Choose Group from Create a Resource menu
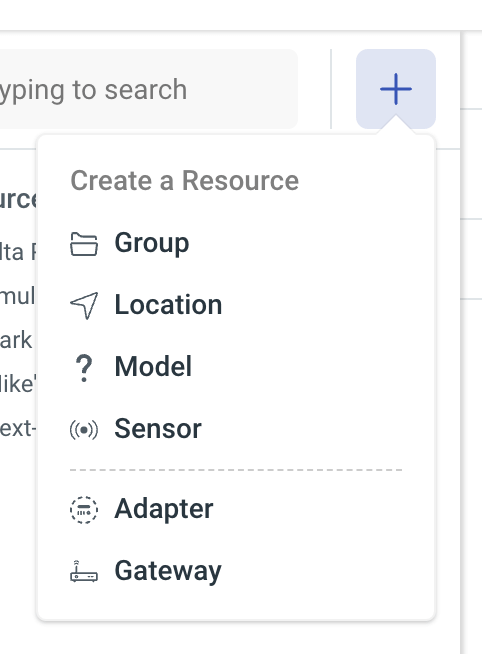 click(x=236, y=243)
